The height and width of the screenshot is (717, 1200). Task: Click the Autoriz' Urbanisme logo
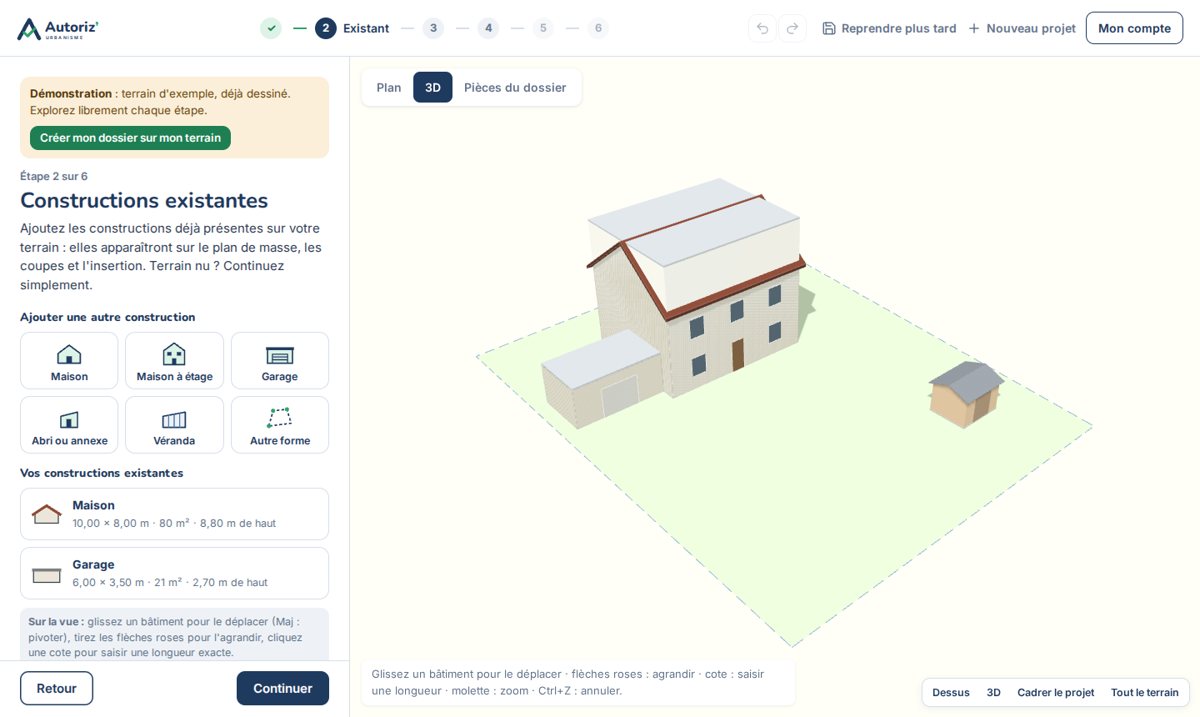57,28
